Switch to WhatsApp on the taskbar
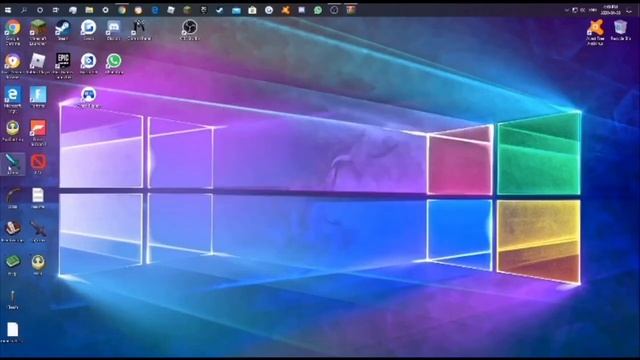Screen dimensions: 640x360 (318, 10)
